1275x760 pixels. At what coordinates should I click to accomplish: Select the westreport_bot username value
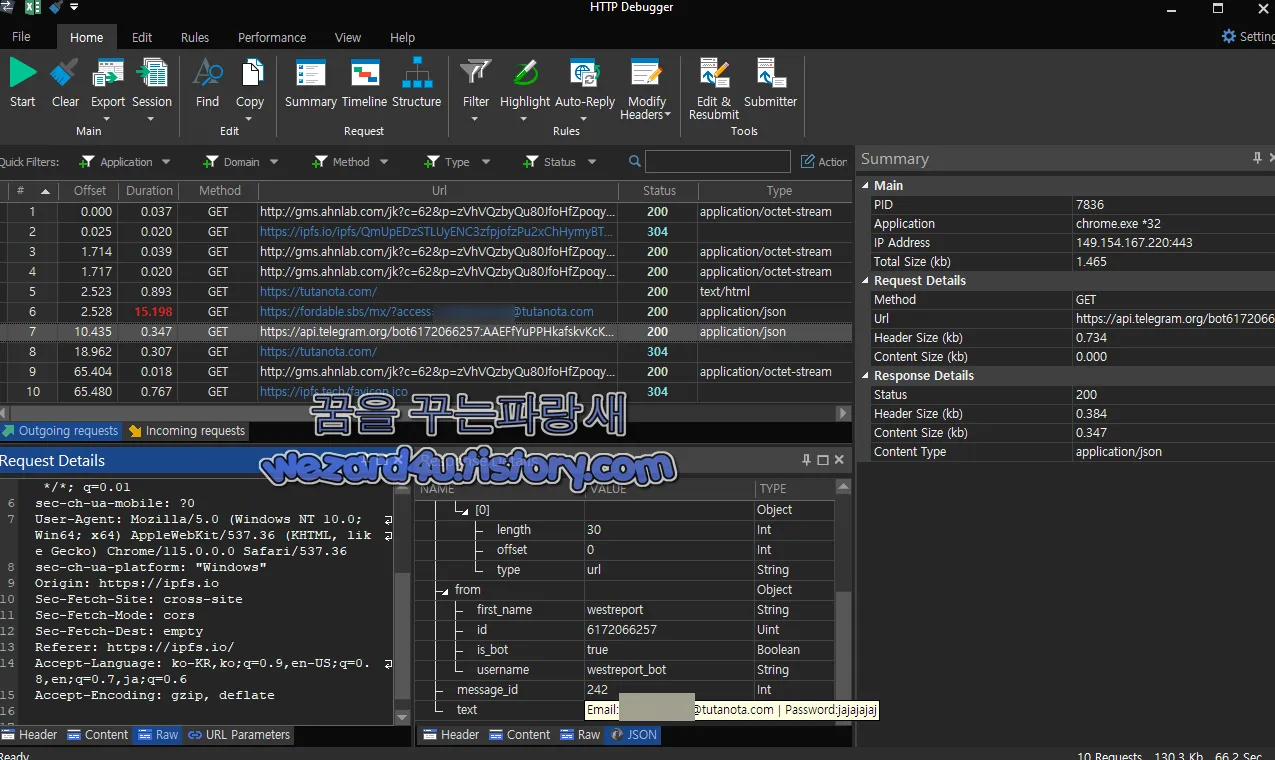click(627, 670)
